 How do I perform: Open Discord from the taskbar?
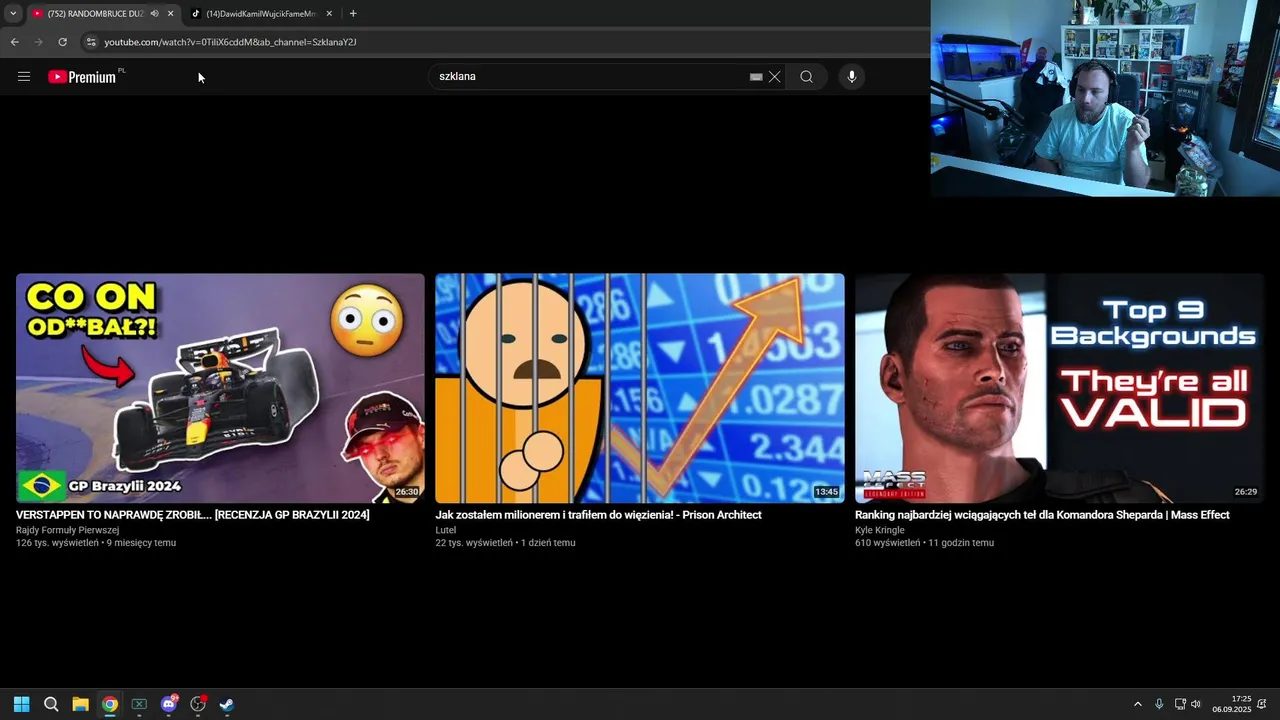(168, 704)
